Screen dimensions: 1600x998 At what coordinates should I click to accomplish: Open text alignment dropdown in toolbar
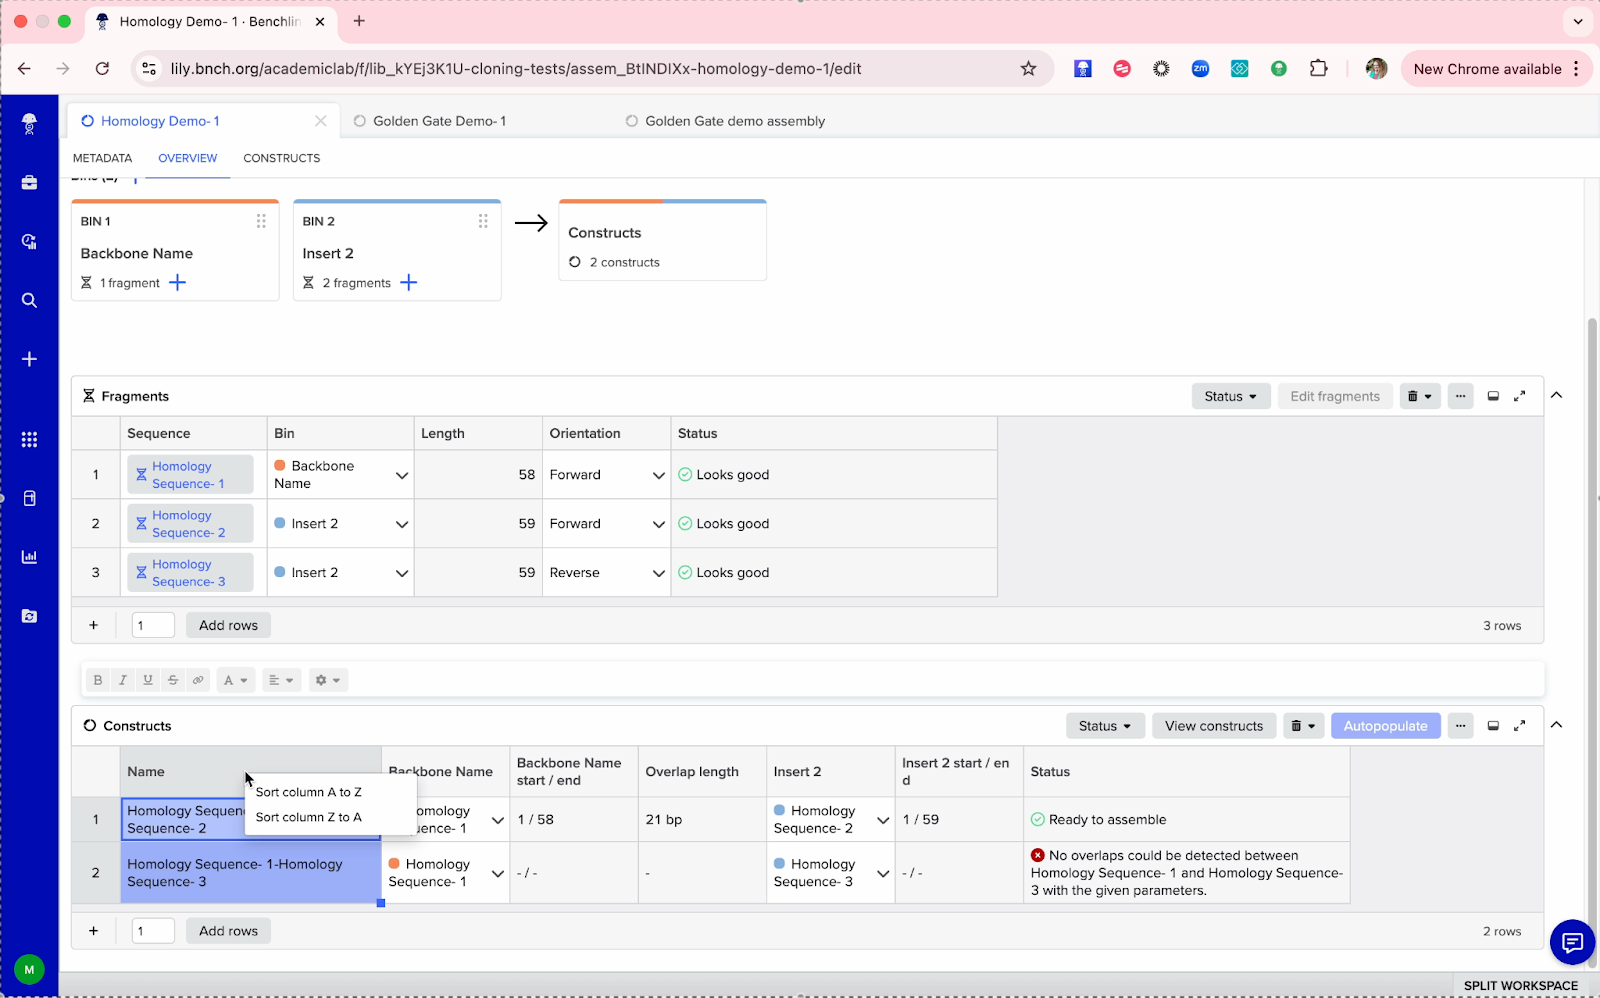coord(282,680)
